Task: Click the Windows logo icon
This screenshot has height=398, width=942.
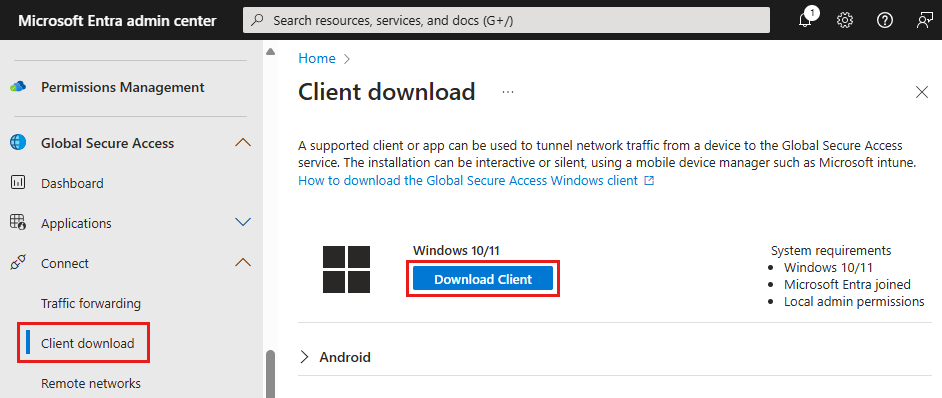Action: click(346, 269)
